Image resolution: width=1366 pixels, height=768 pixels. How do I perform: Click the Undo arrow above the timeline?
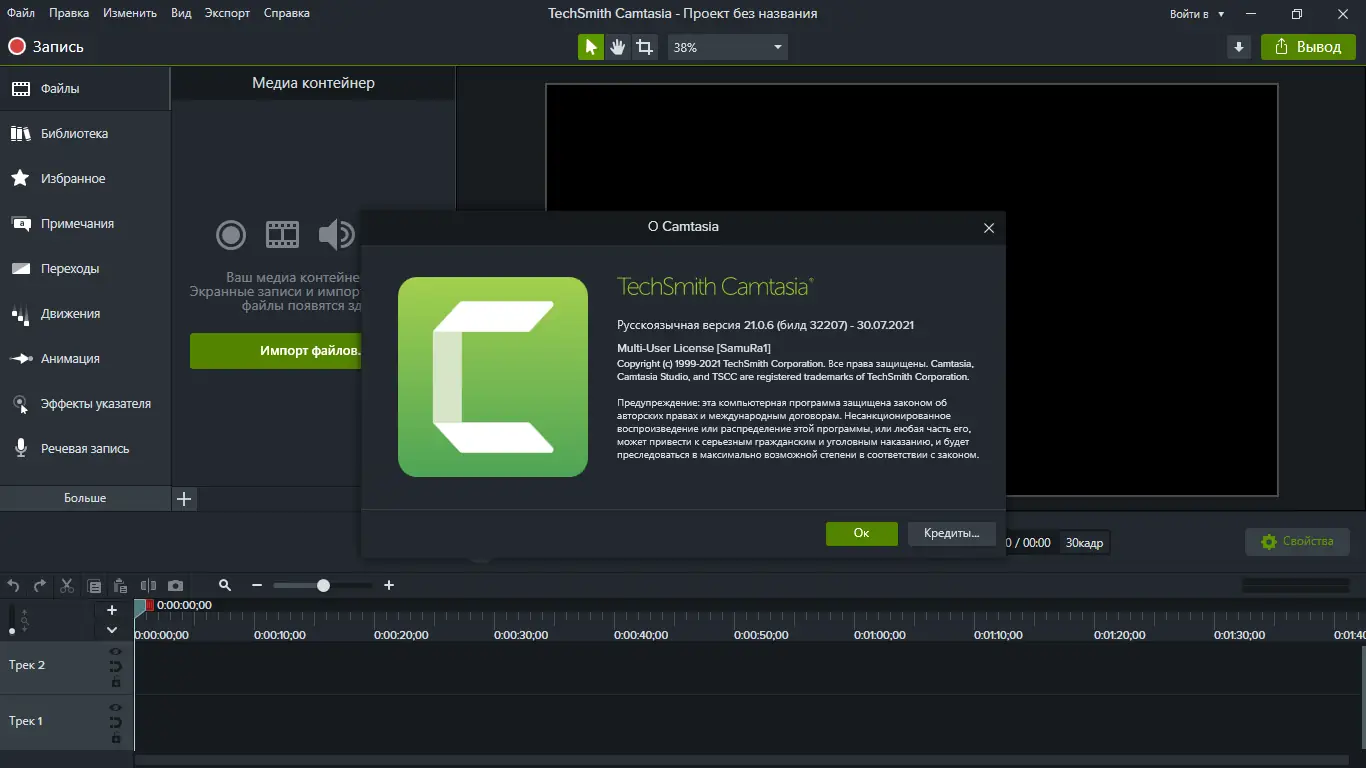pyautogui.click(x=13, y=585)
